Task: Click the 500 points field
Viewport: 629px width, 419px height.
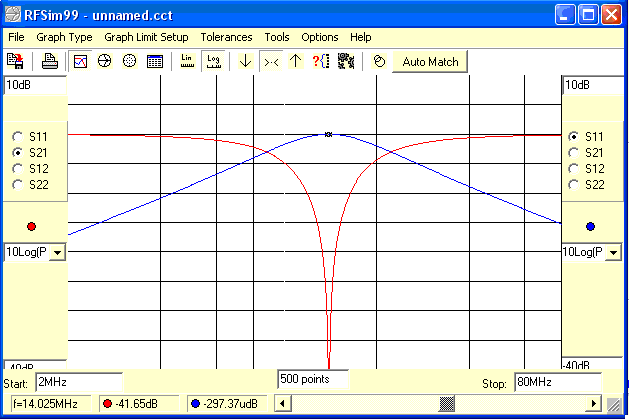Action: 312,379
